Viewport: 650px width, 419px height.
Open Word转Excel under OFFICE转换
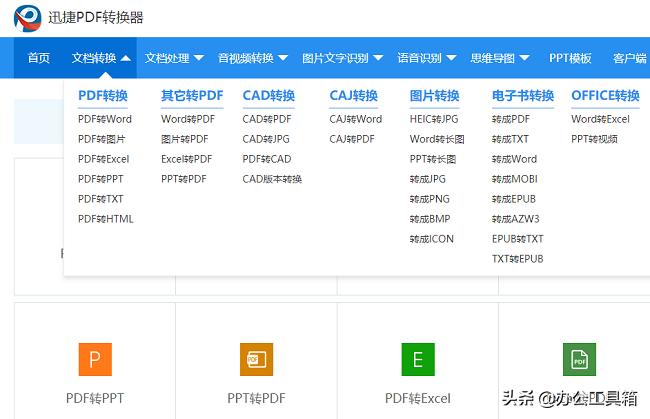click(x=600, y=119)
